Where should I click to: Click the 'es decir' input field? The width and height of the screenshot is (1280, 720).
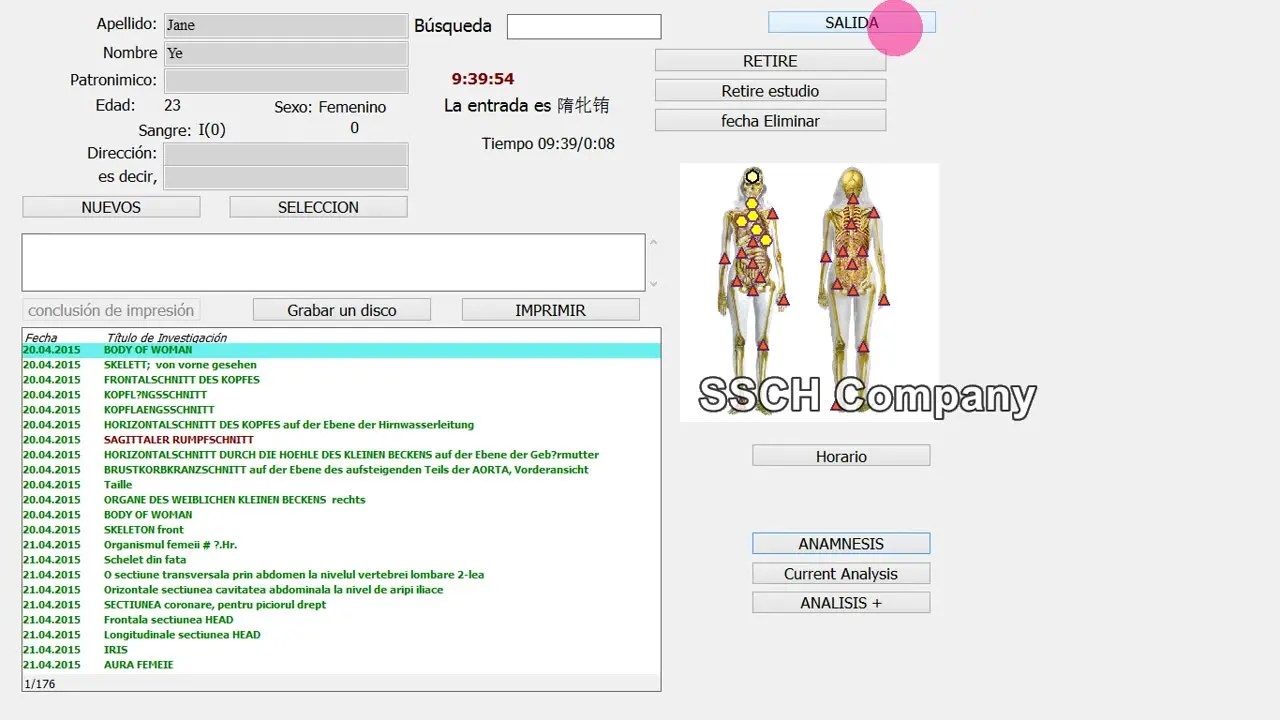(x=286, y=178)
